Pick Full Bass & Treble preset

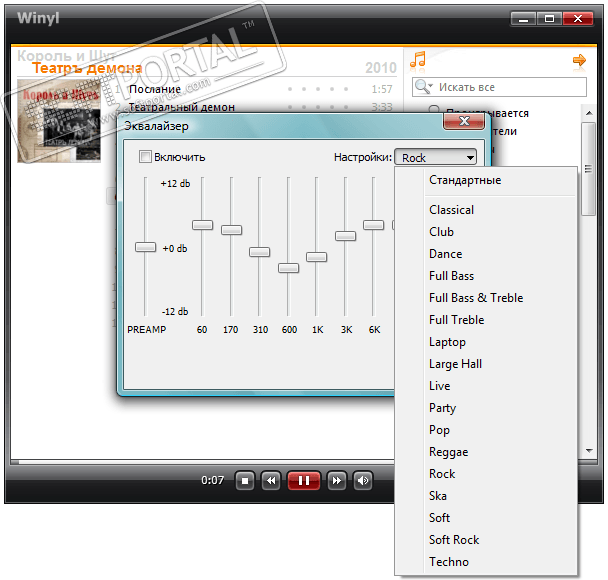click(486, 298)
